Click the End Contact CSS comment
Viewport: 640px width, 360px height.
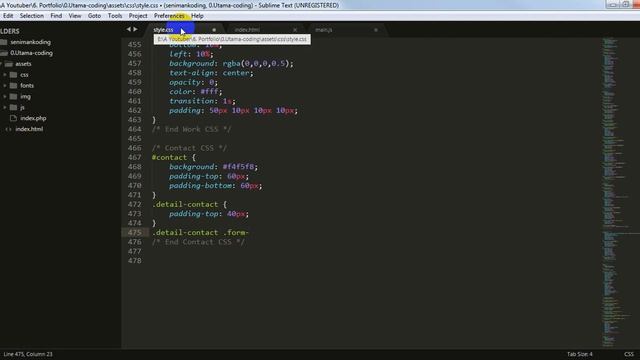(x=198, y=242)
